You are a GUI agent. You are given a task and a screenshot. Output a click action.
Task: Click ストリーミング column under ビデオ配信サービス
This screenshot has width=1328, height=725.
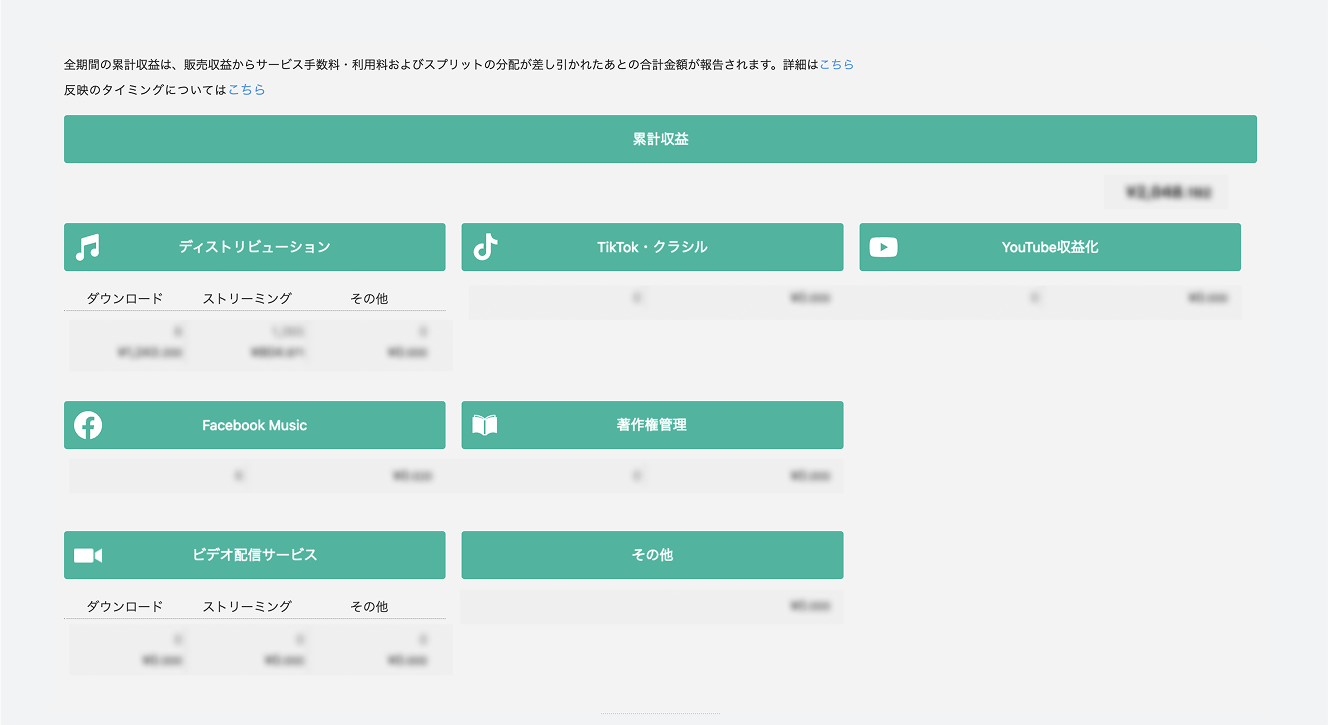pos(247,606)
